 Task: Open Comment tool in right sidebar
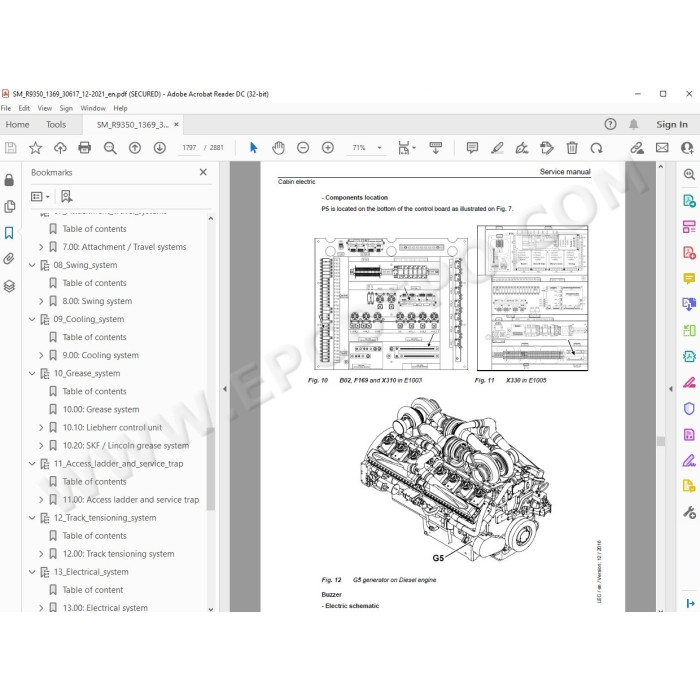pos(689,279)
